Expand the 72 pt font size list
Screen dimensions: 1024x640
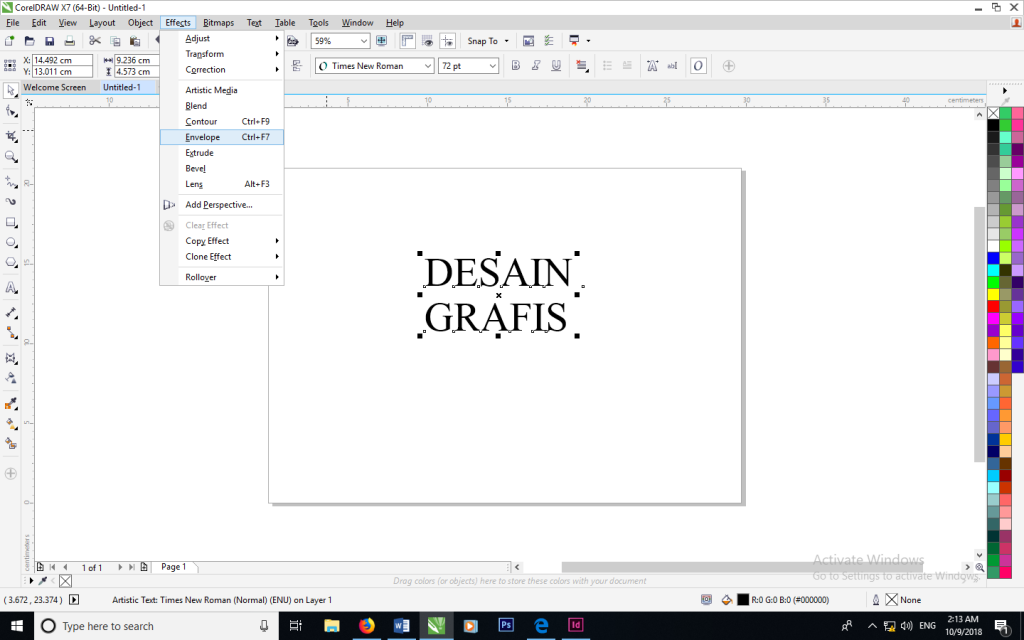click(x=492, y=66)
